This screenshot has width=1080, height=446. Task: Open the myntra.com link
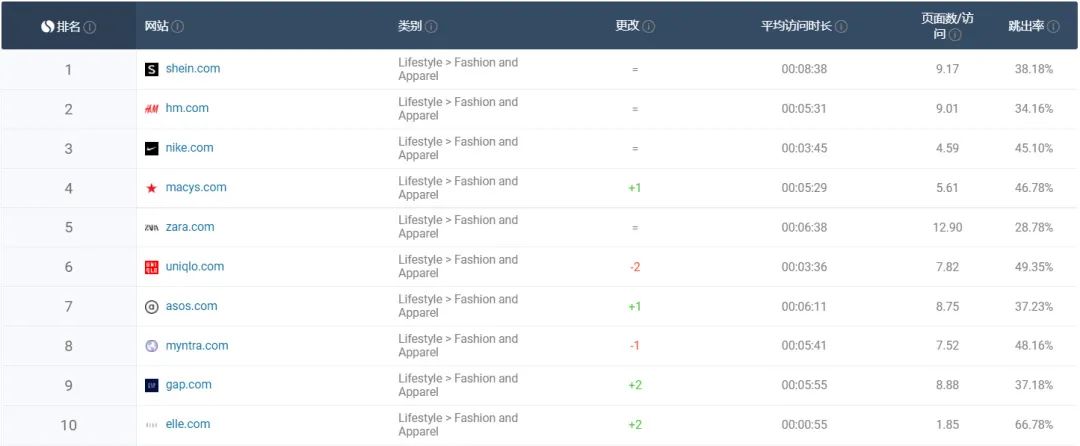point(197,346)
